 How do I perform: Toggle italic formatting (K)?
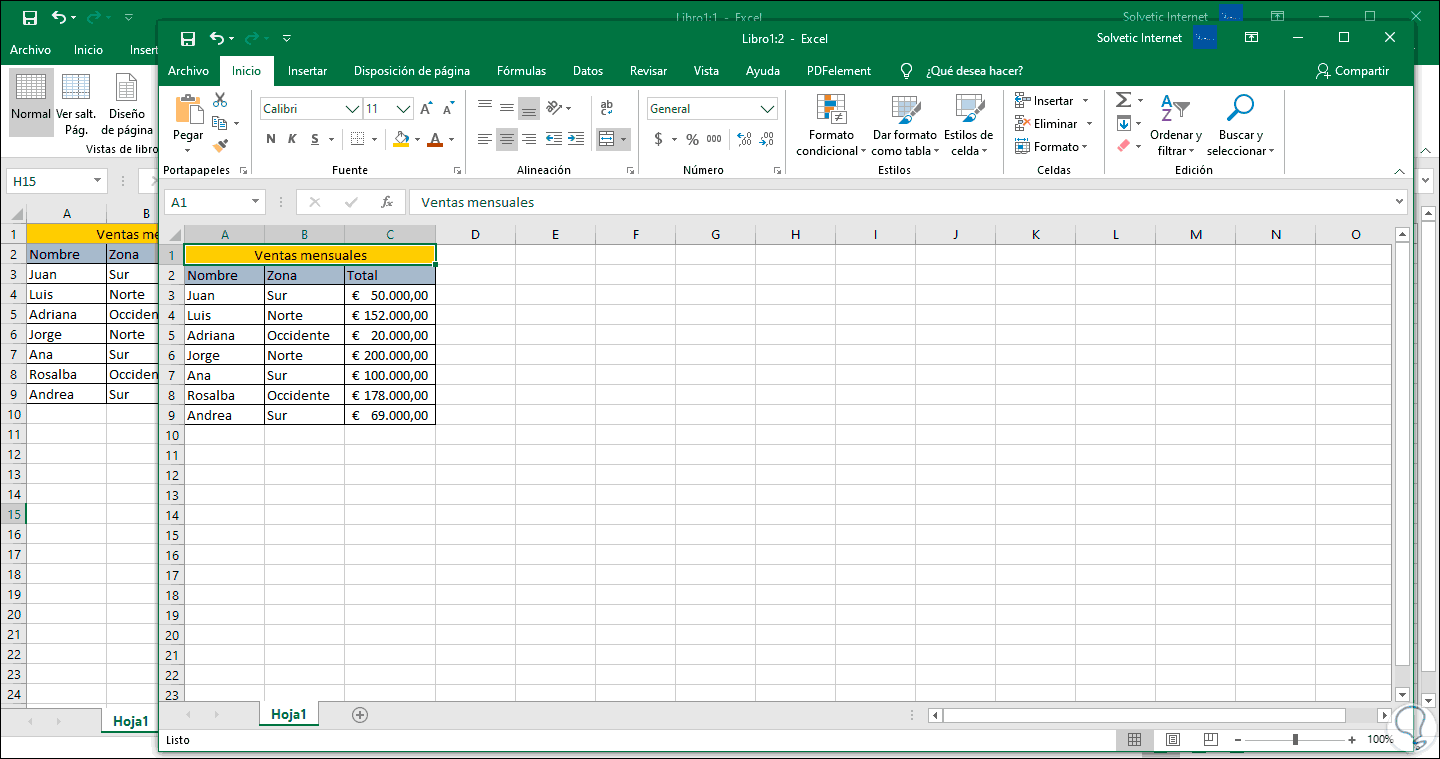click(x=293, y=140)
